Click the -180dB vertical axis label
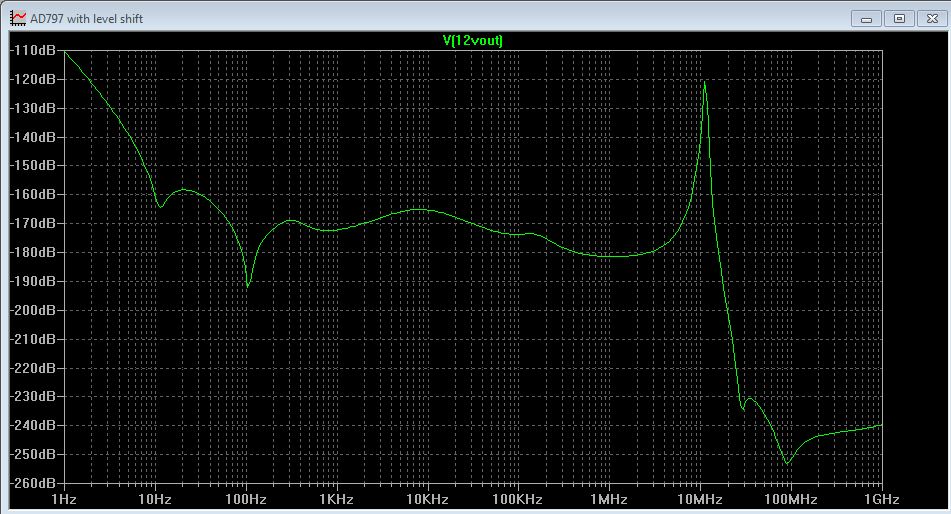951x514 pixels. click(33, 252)
